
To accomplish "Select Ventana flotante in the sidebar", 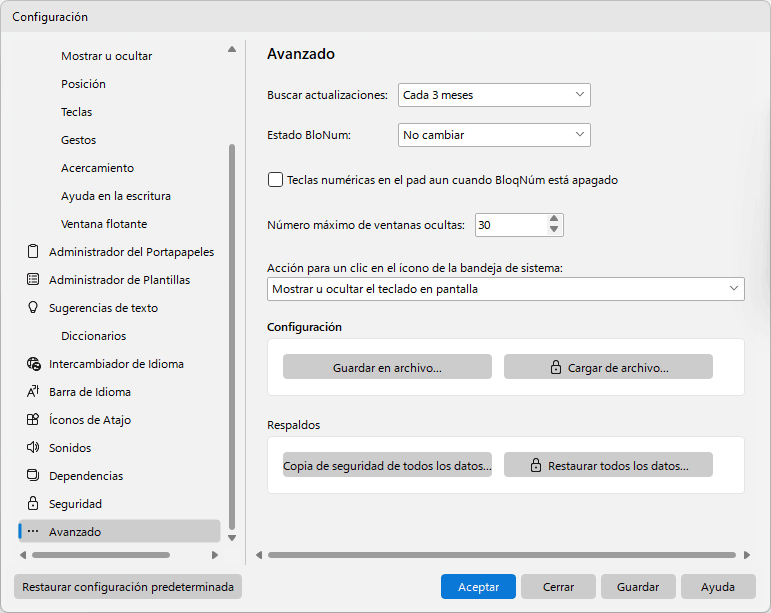I will click(104, 224).
